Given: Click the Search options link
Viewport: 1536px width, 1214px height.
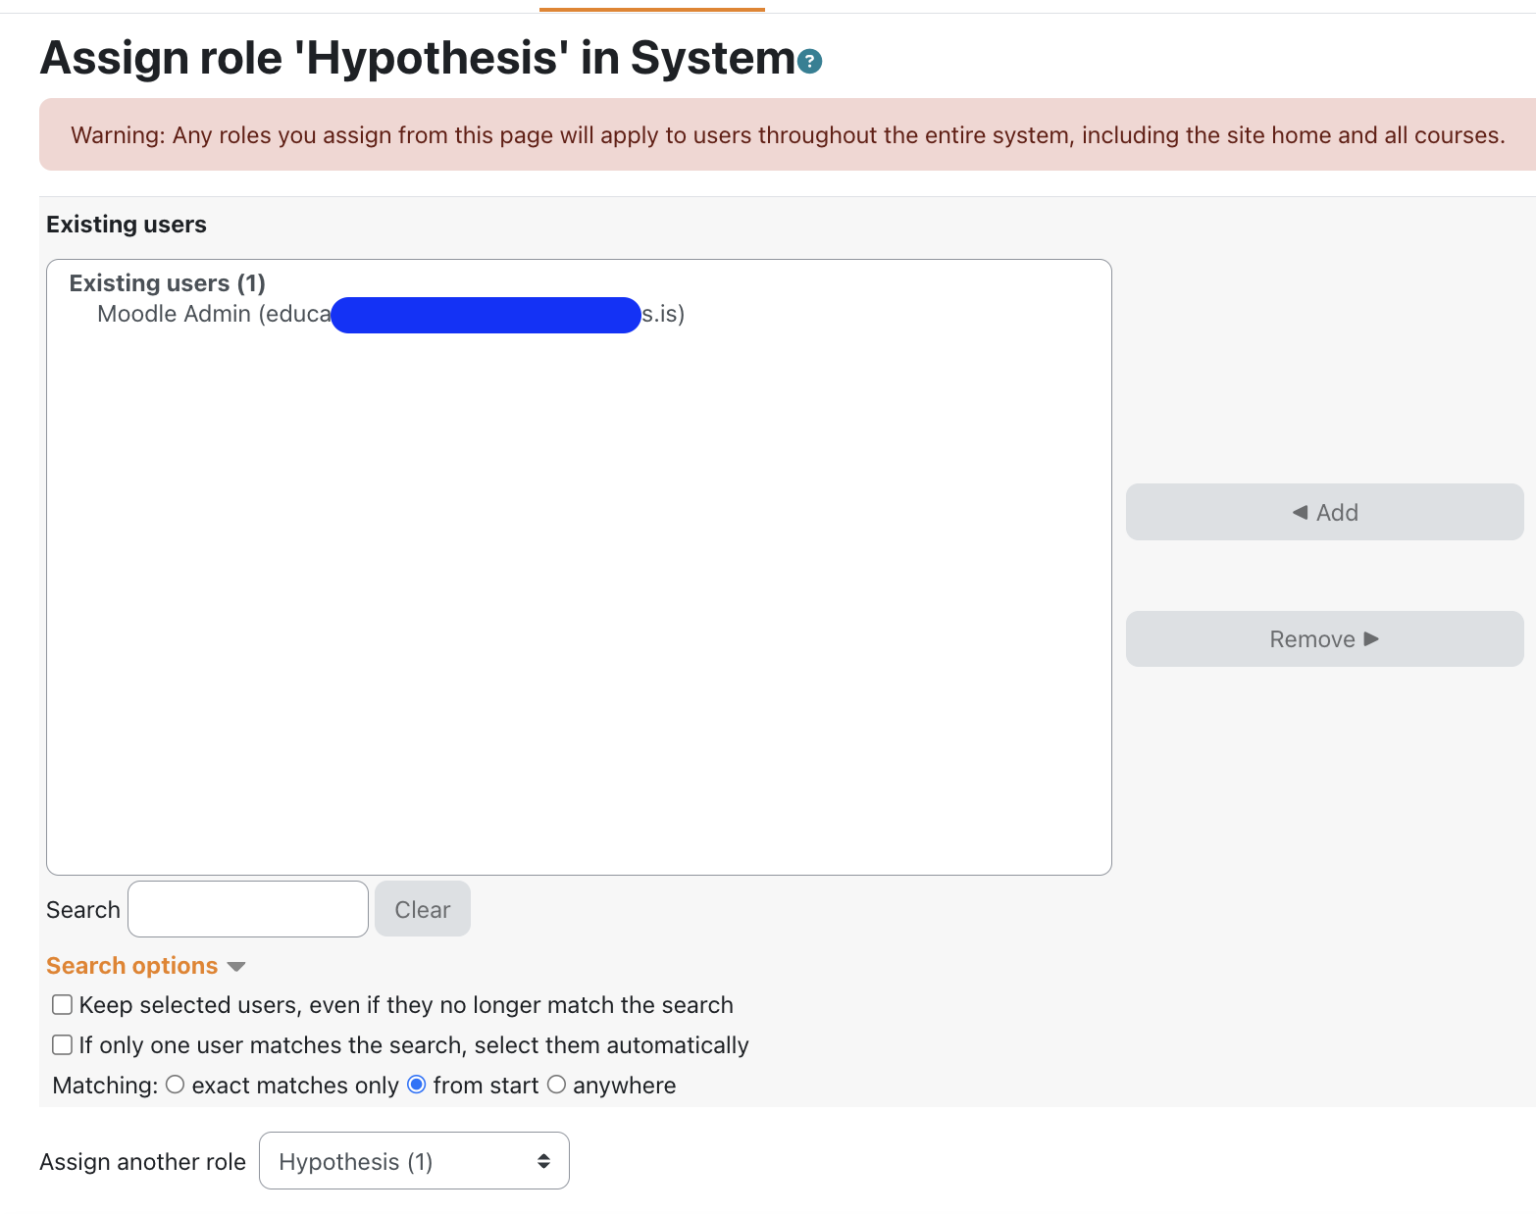Looking at the screenshot, I should (x=131, y=966).
